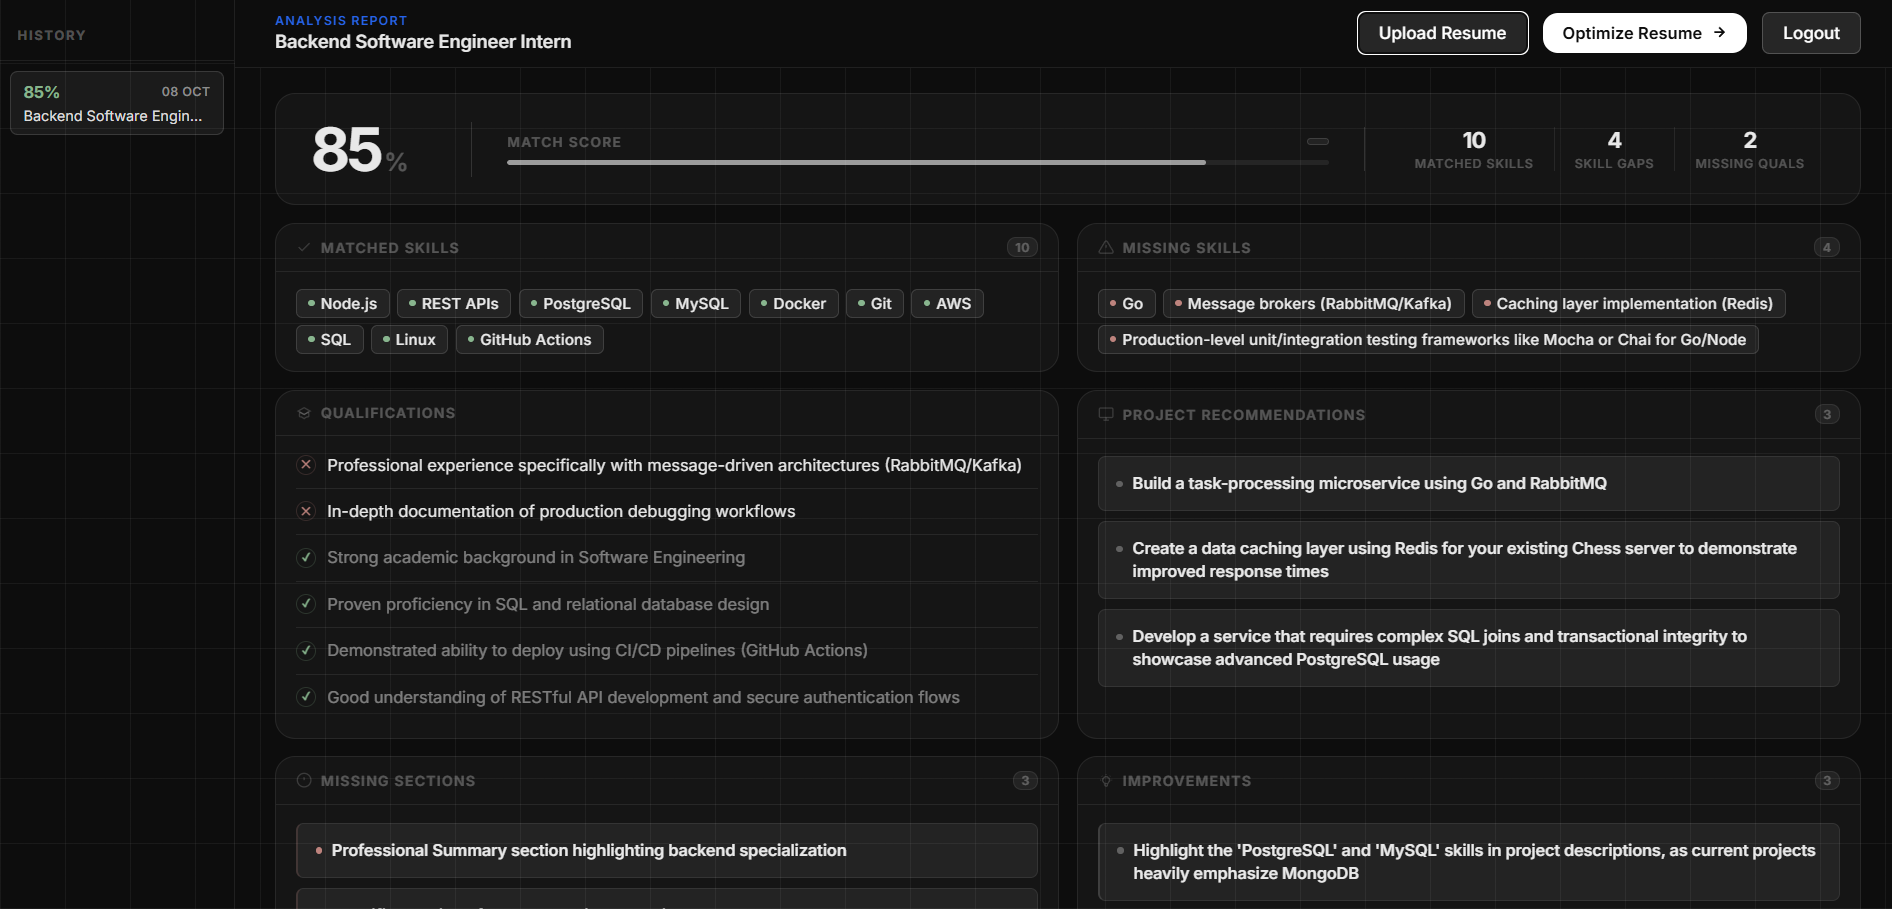Select the Message brokers (RabbitMQ/Kafka) chip
The height and width of the screenshot is (909, 1892).
coord(1314,303)
